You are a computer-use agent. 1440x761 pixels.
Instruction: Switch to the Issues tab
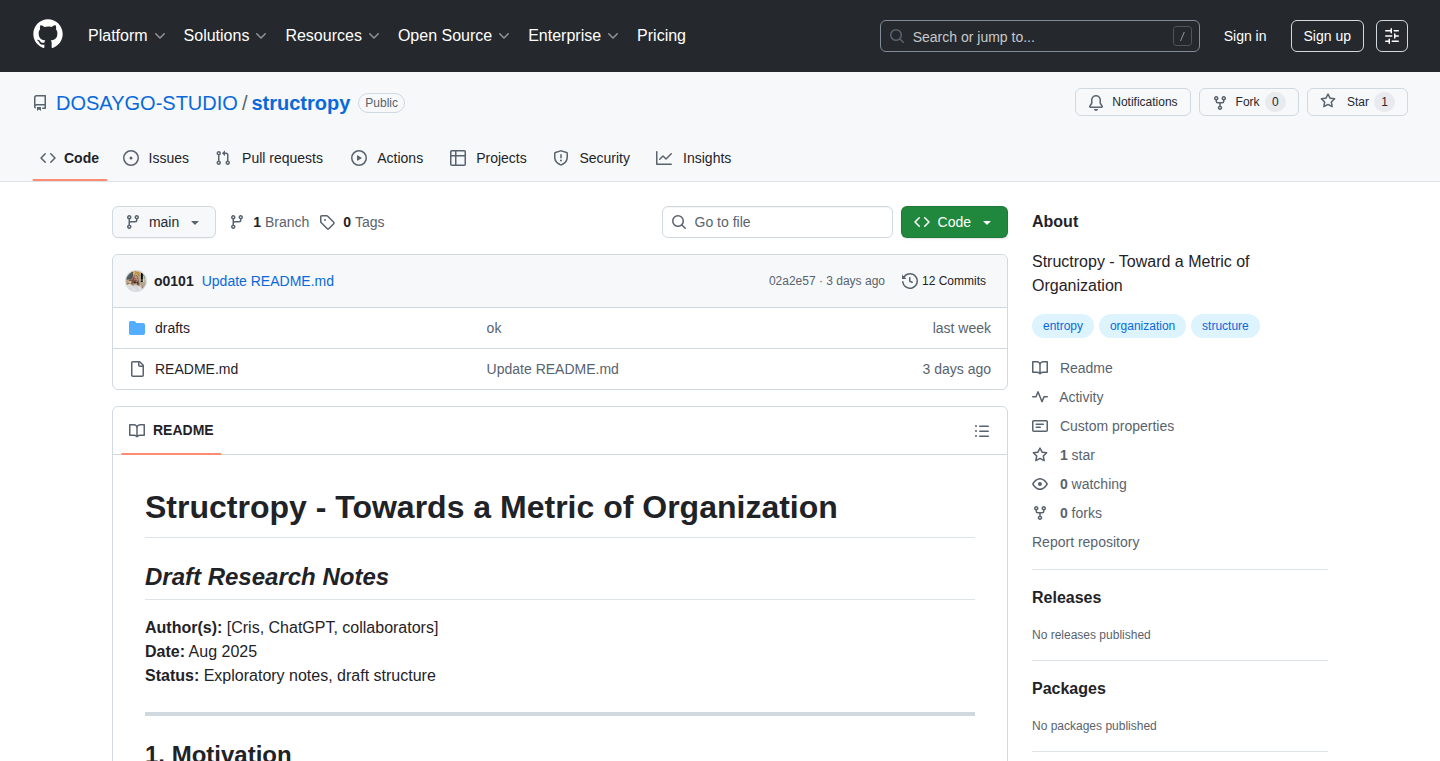(x=156, y=158)
